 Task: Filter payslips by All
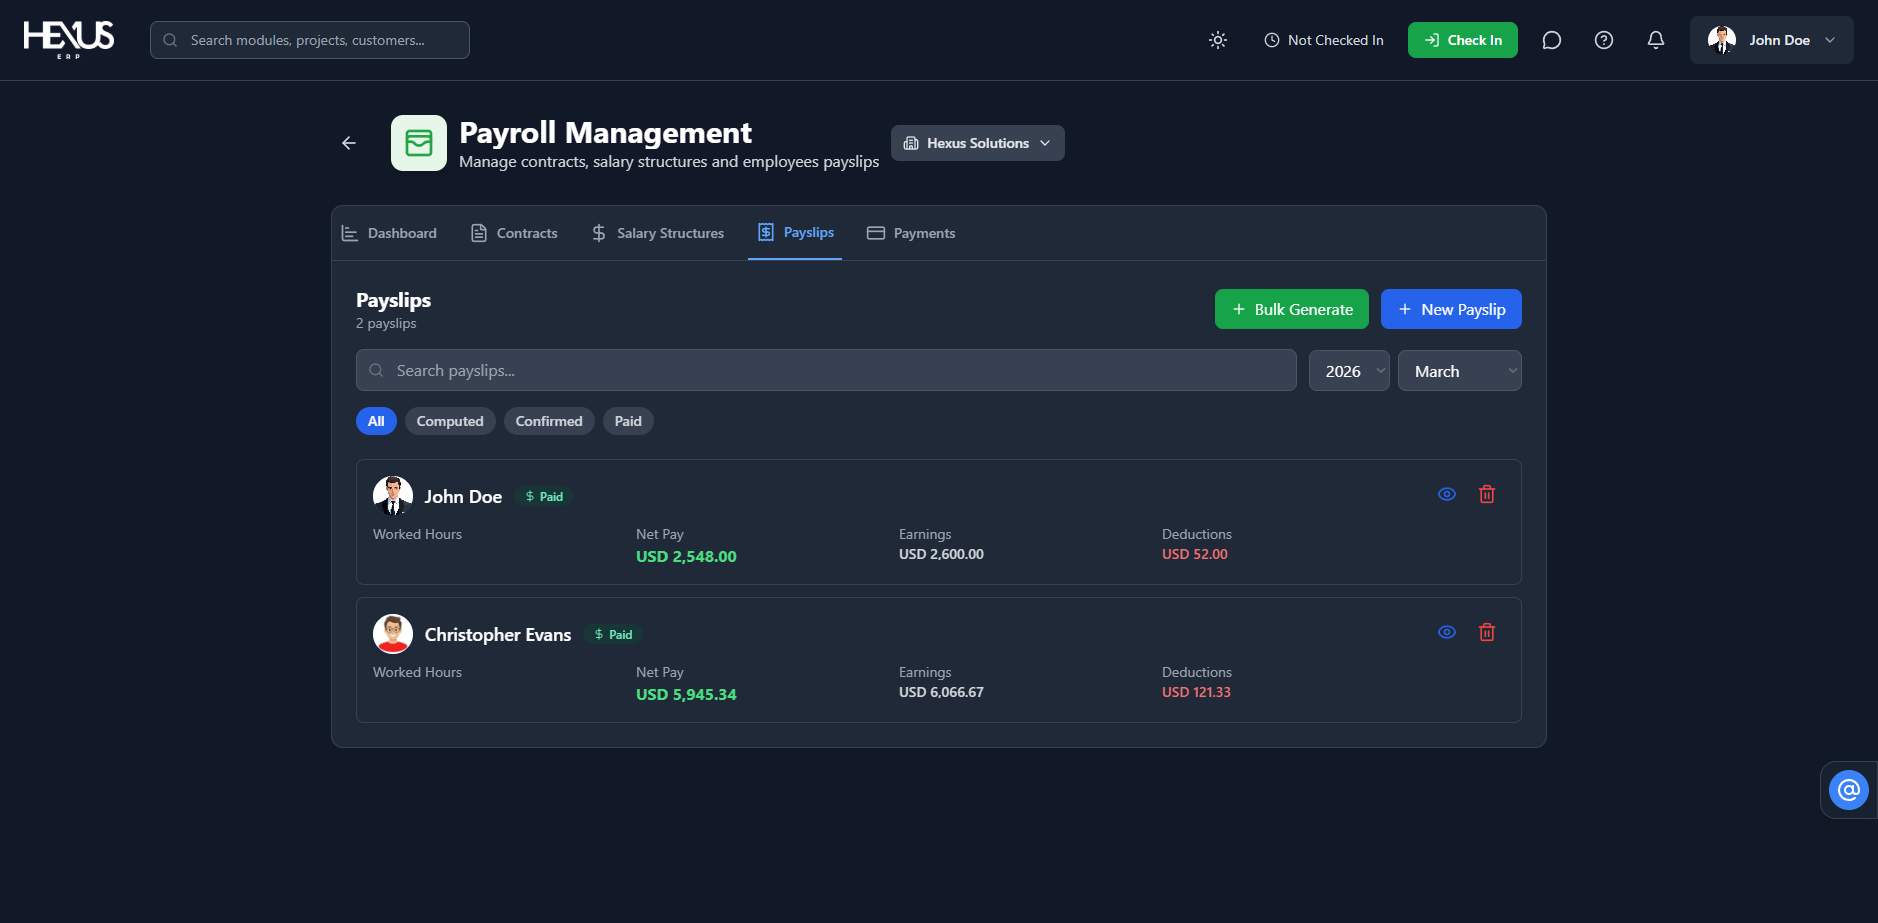pyautogui.click(x=376, y=421)
